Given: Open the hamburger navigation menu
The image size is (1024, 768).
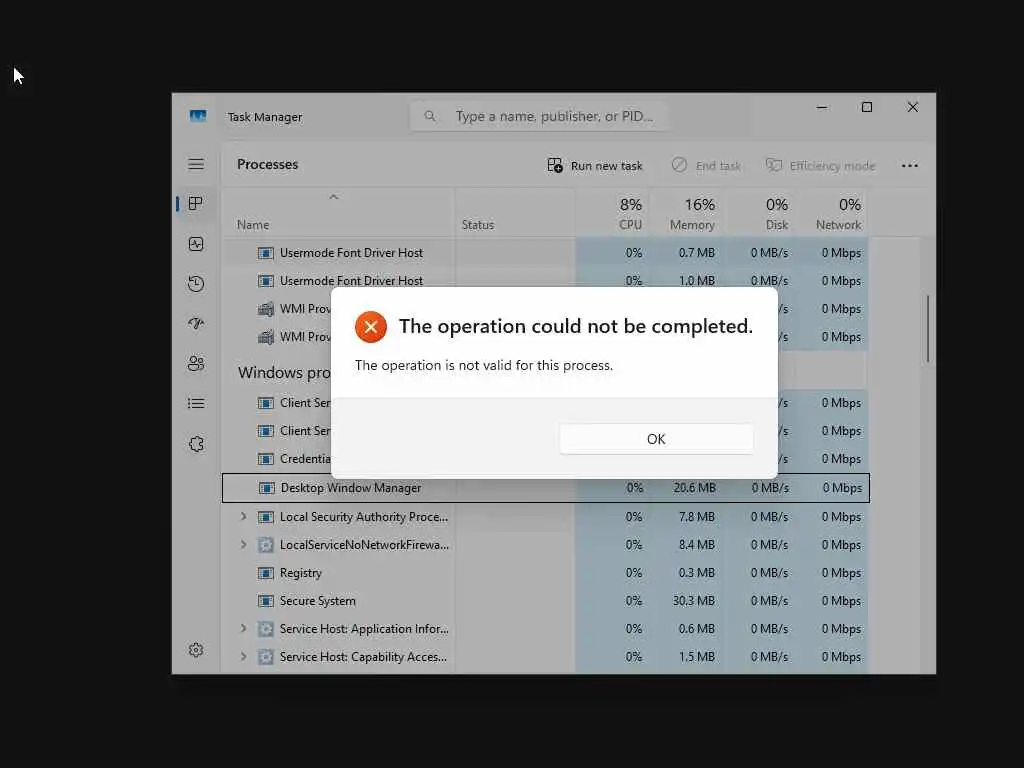Looking at the screenshot, I should coord(196,164).
